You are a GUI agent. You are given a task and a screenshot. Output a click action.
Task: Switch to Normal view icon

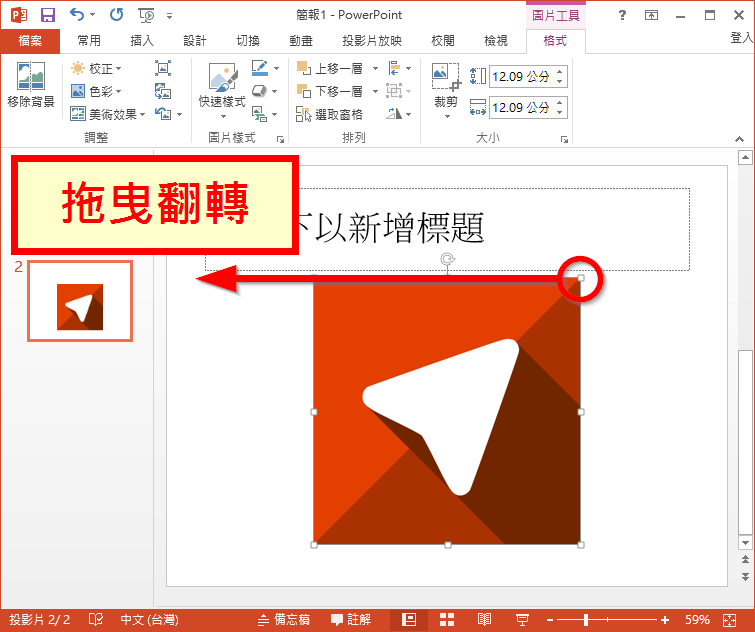(x=409, y=619)
